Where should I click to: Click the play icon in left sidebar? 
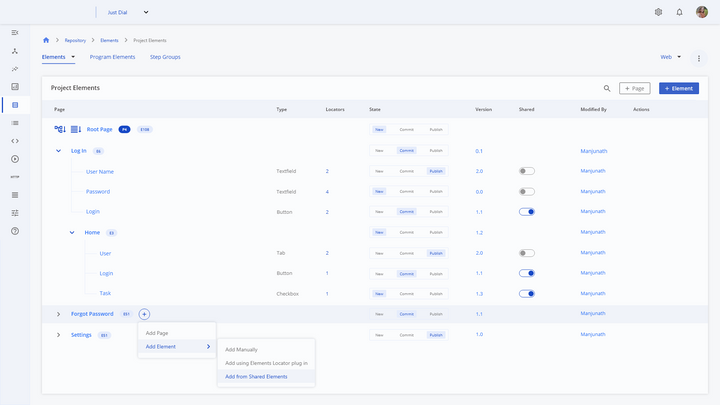point(15,159)
